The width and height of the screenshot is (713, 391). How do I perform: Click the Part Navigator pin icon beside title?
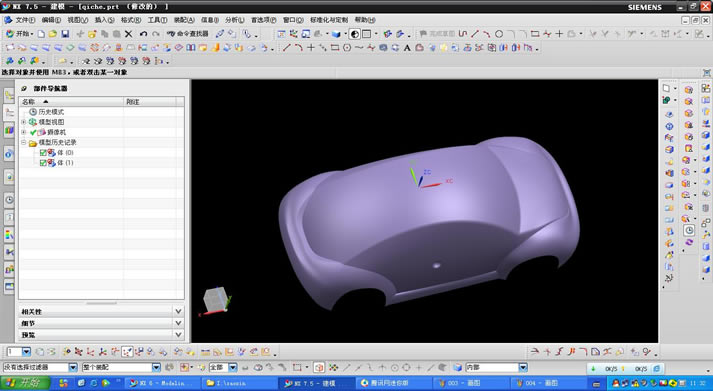point(25,89)
